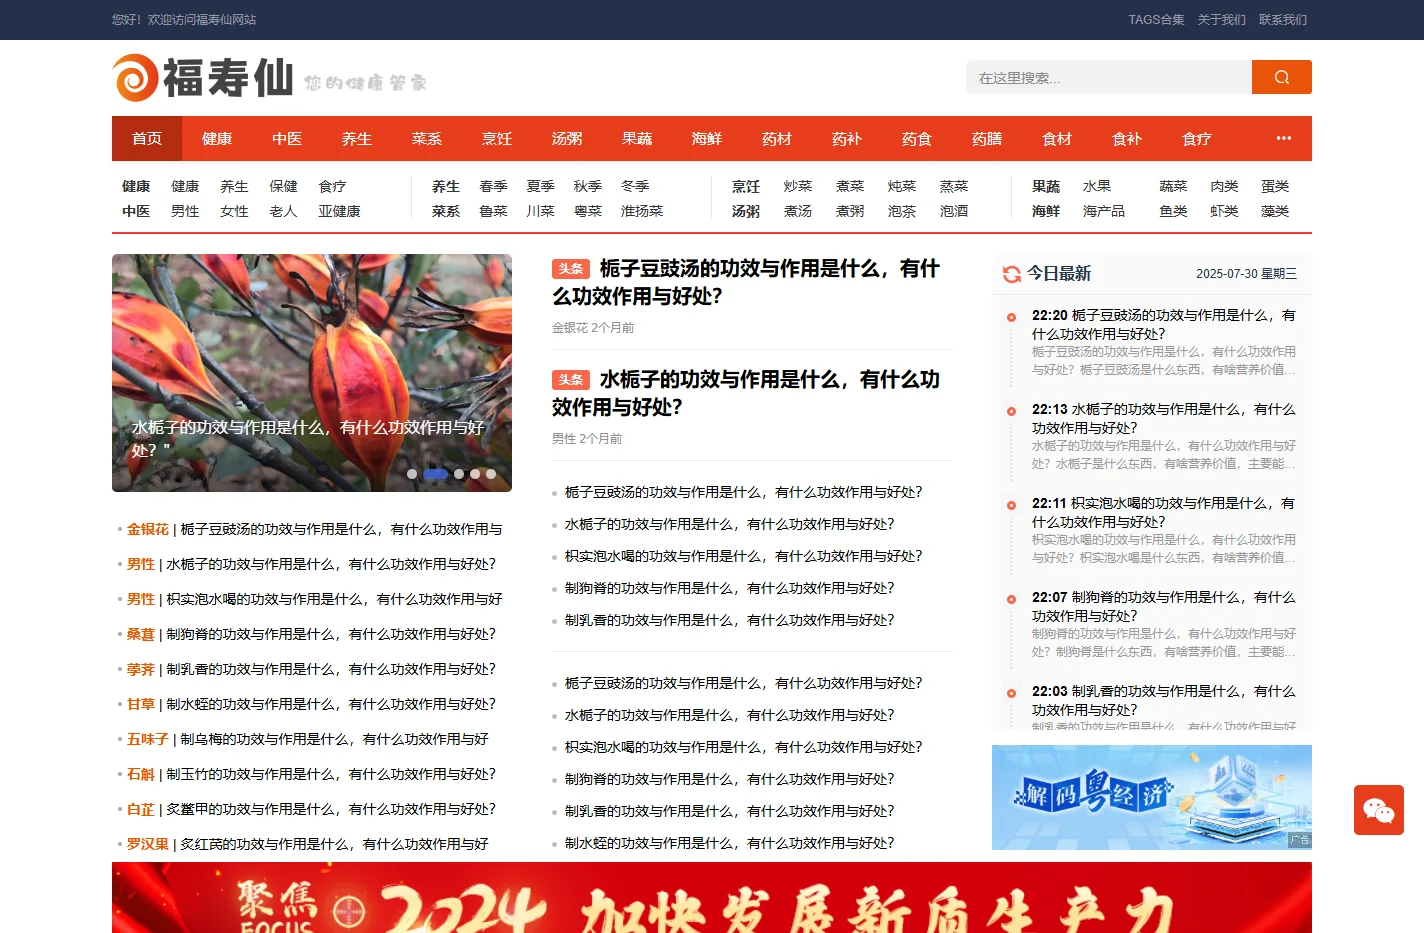This screenshot has height=933, width=1424.
Task: Open 亚健康 sub-category link
Action: point(339,211)
